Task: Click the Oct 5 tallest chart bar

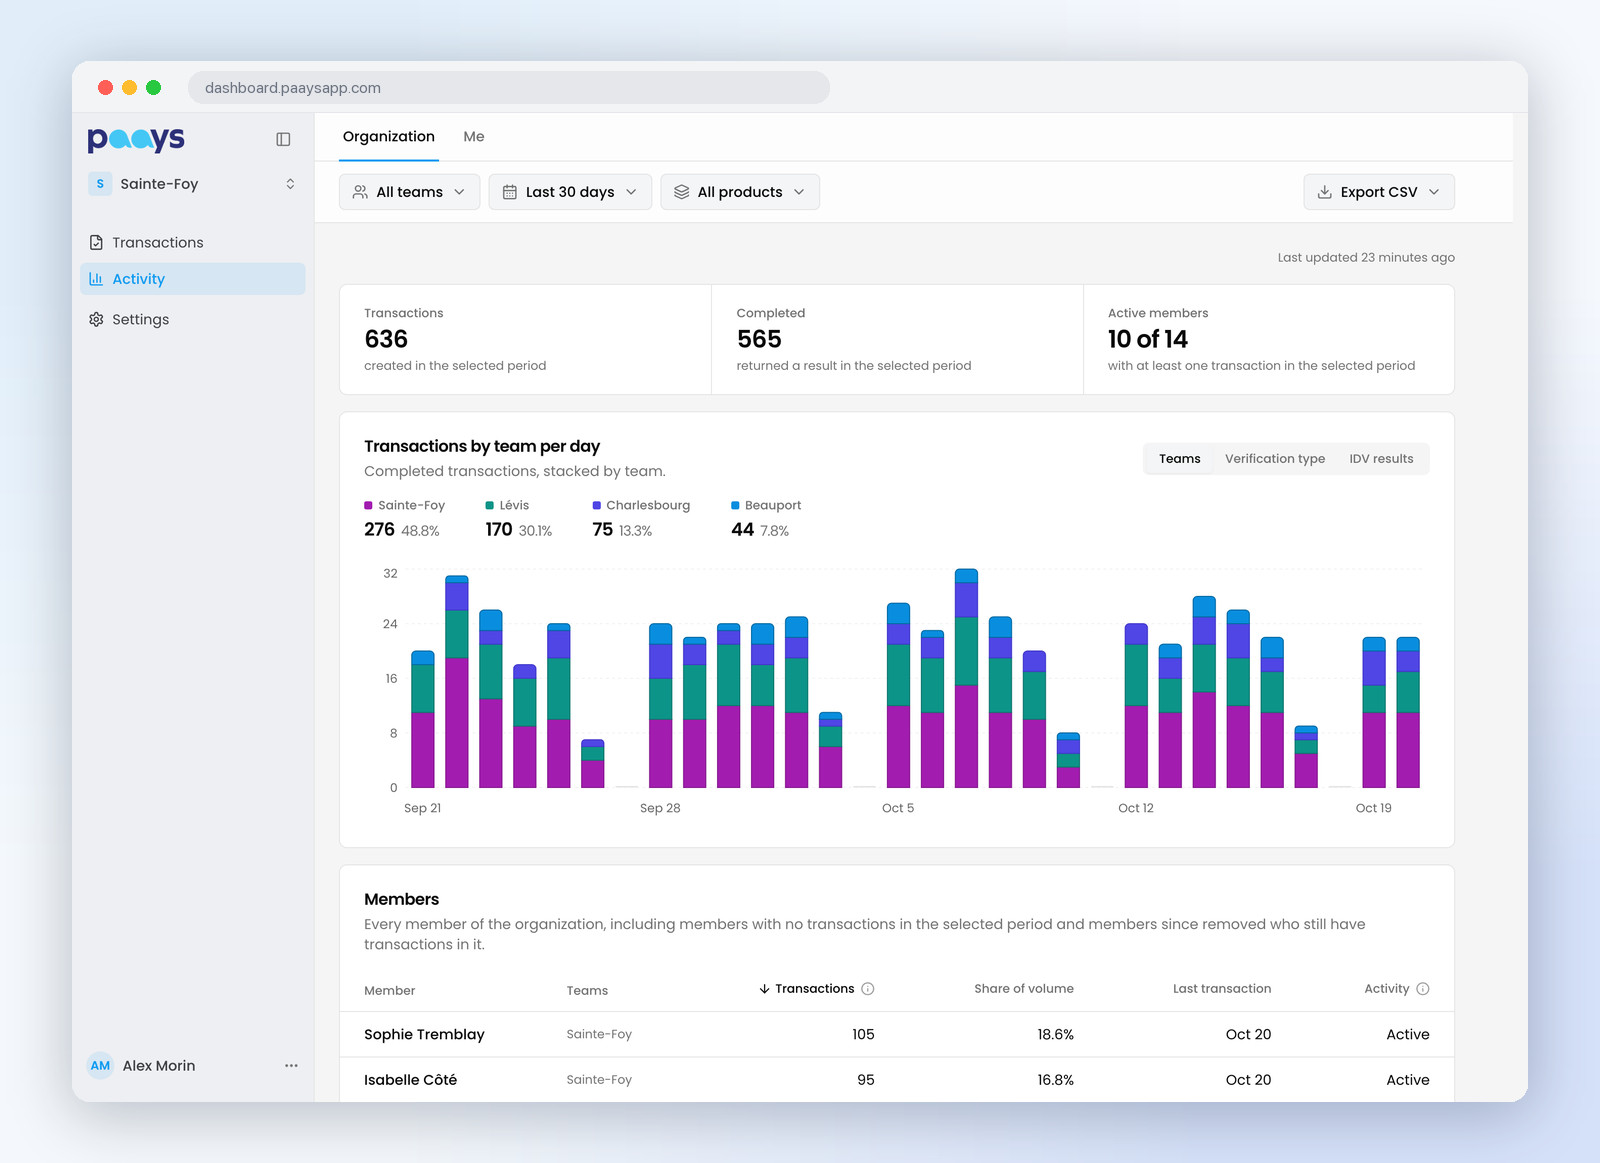Action: (x=966, y=679)
